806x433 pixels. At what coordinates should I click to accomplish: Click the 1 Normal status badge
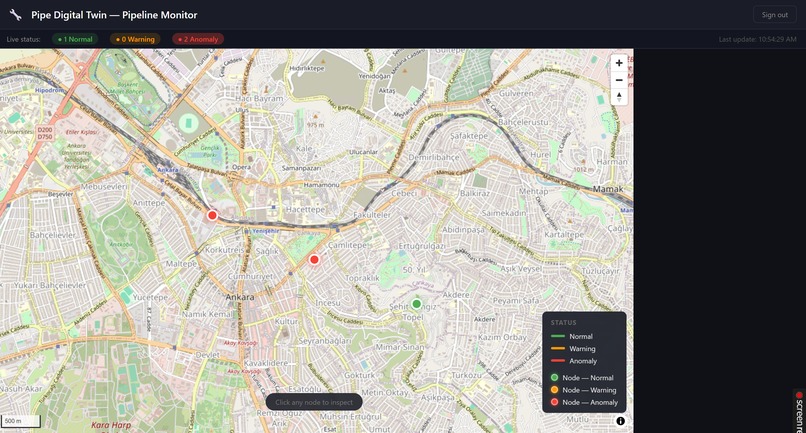coord(75,39)
